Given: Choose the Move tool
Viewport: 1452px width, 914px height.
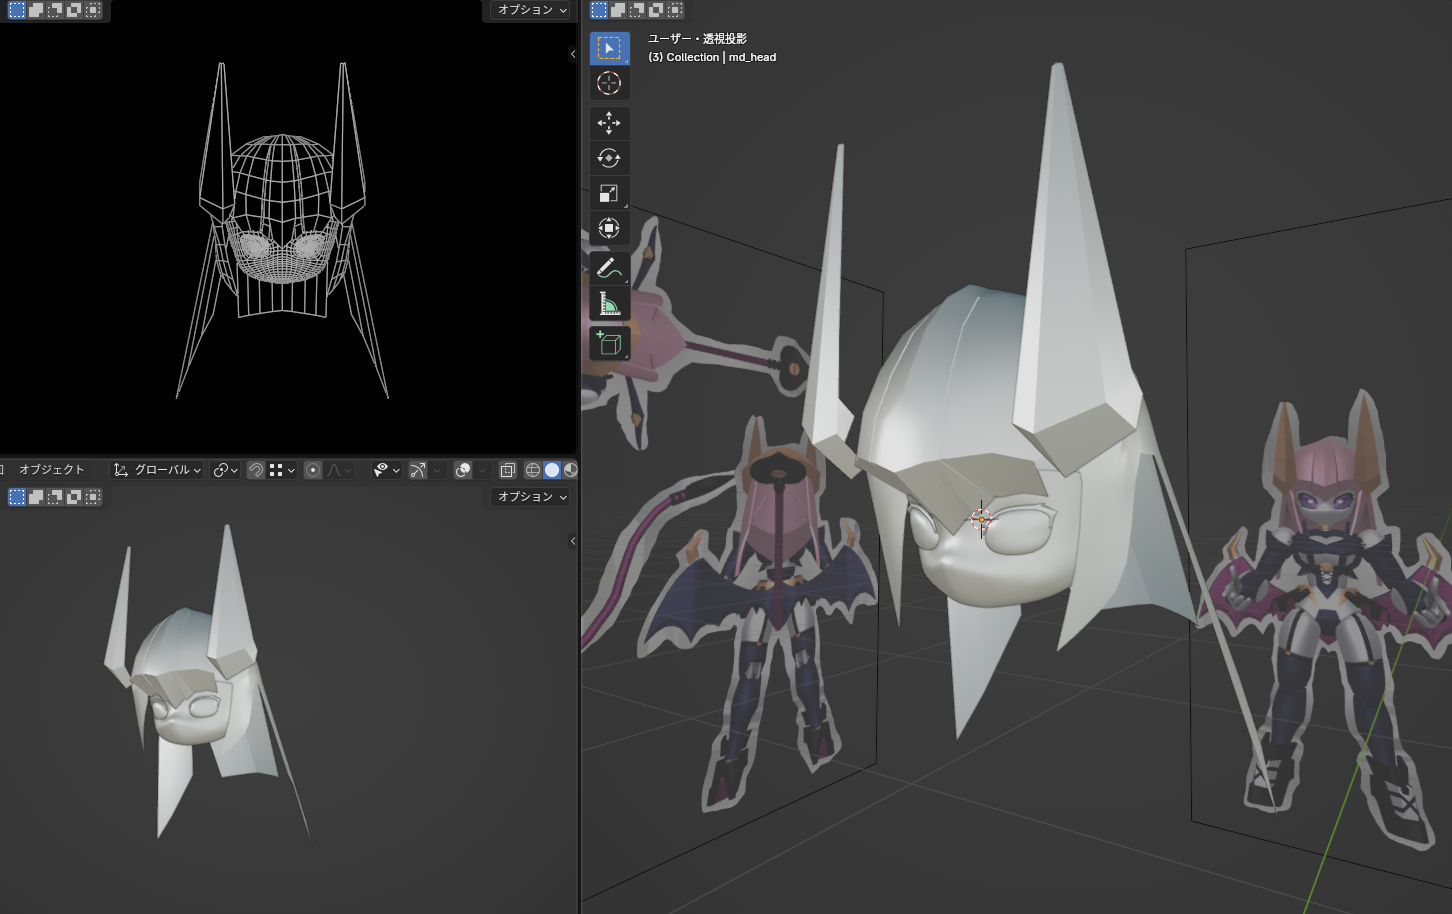Looking at the screenshot, I should coord(609,123).
